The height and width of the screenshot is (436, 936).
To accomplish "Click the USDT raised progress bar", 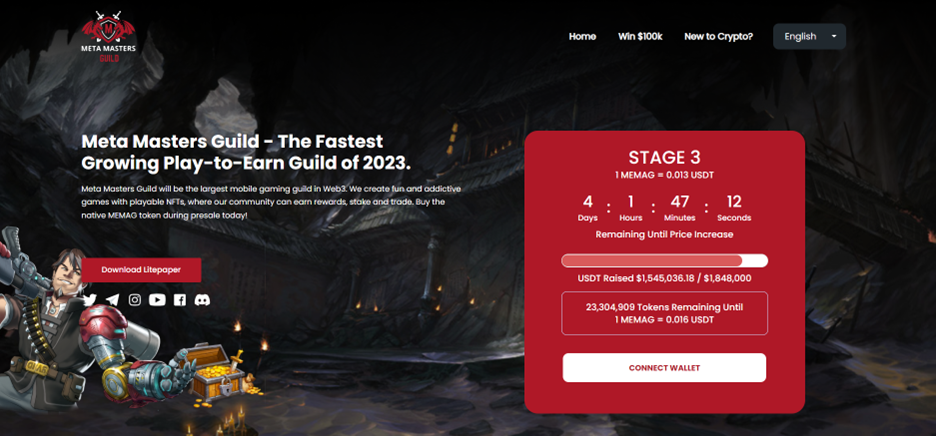I will tap(664, 261).
